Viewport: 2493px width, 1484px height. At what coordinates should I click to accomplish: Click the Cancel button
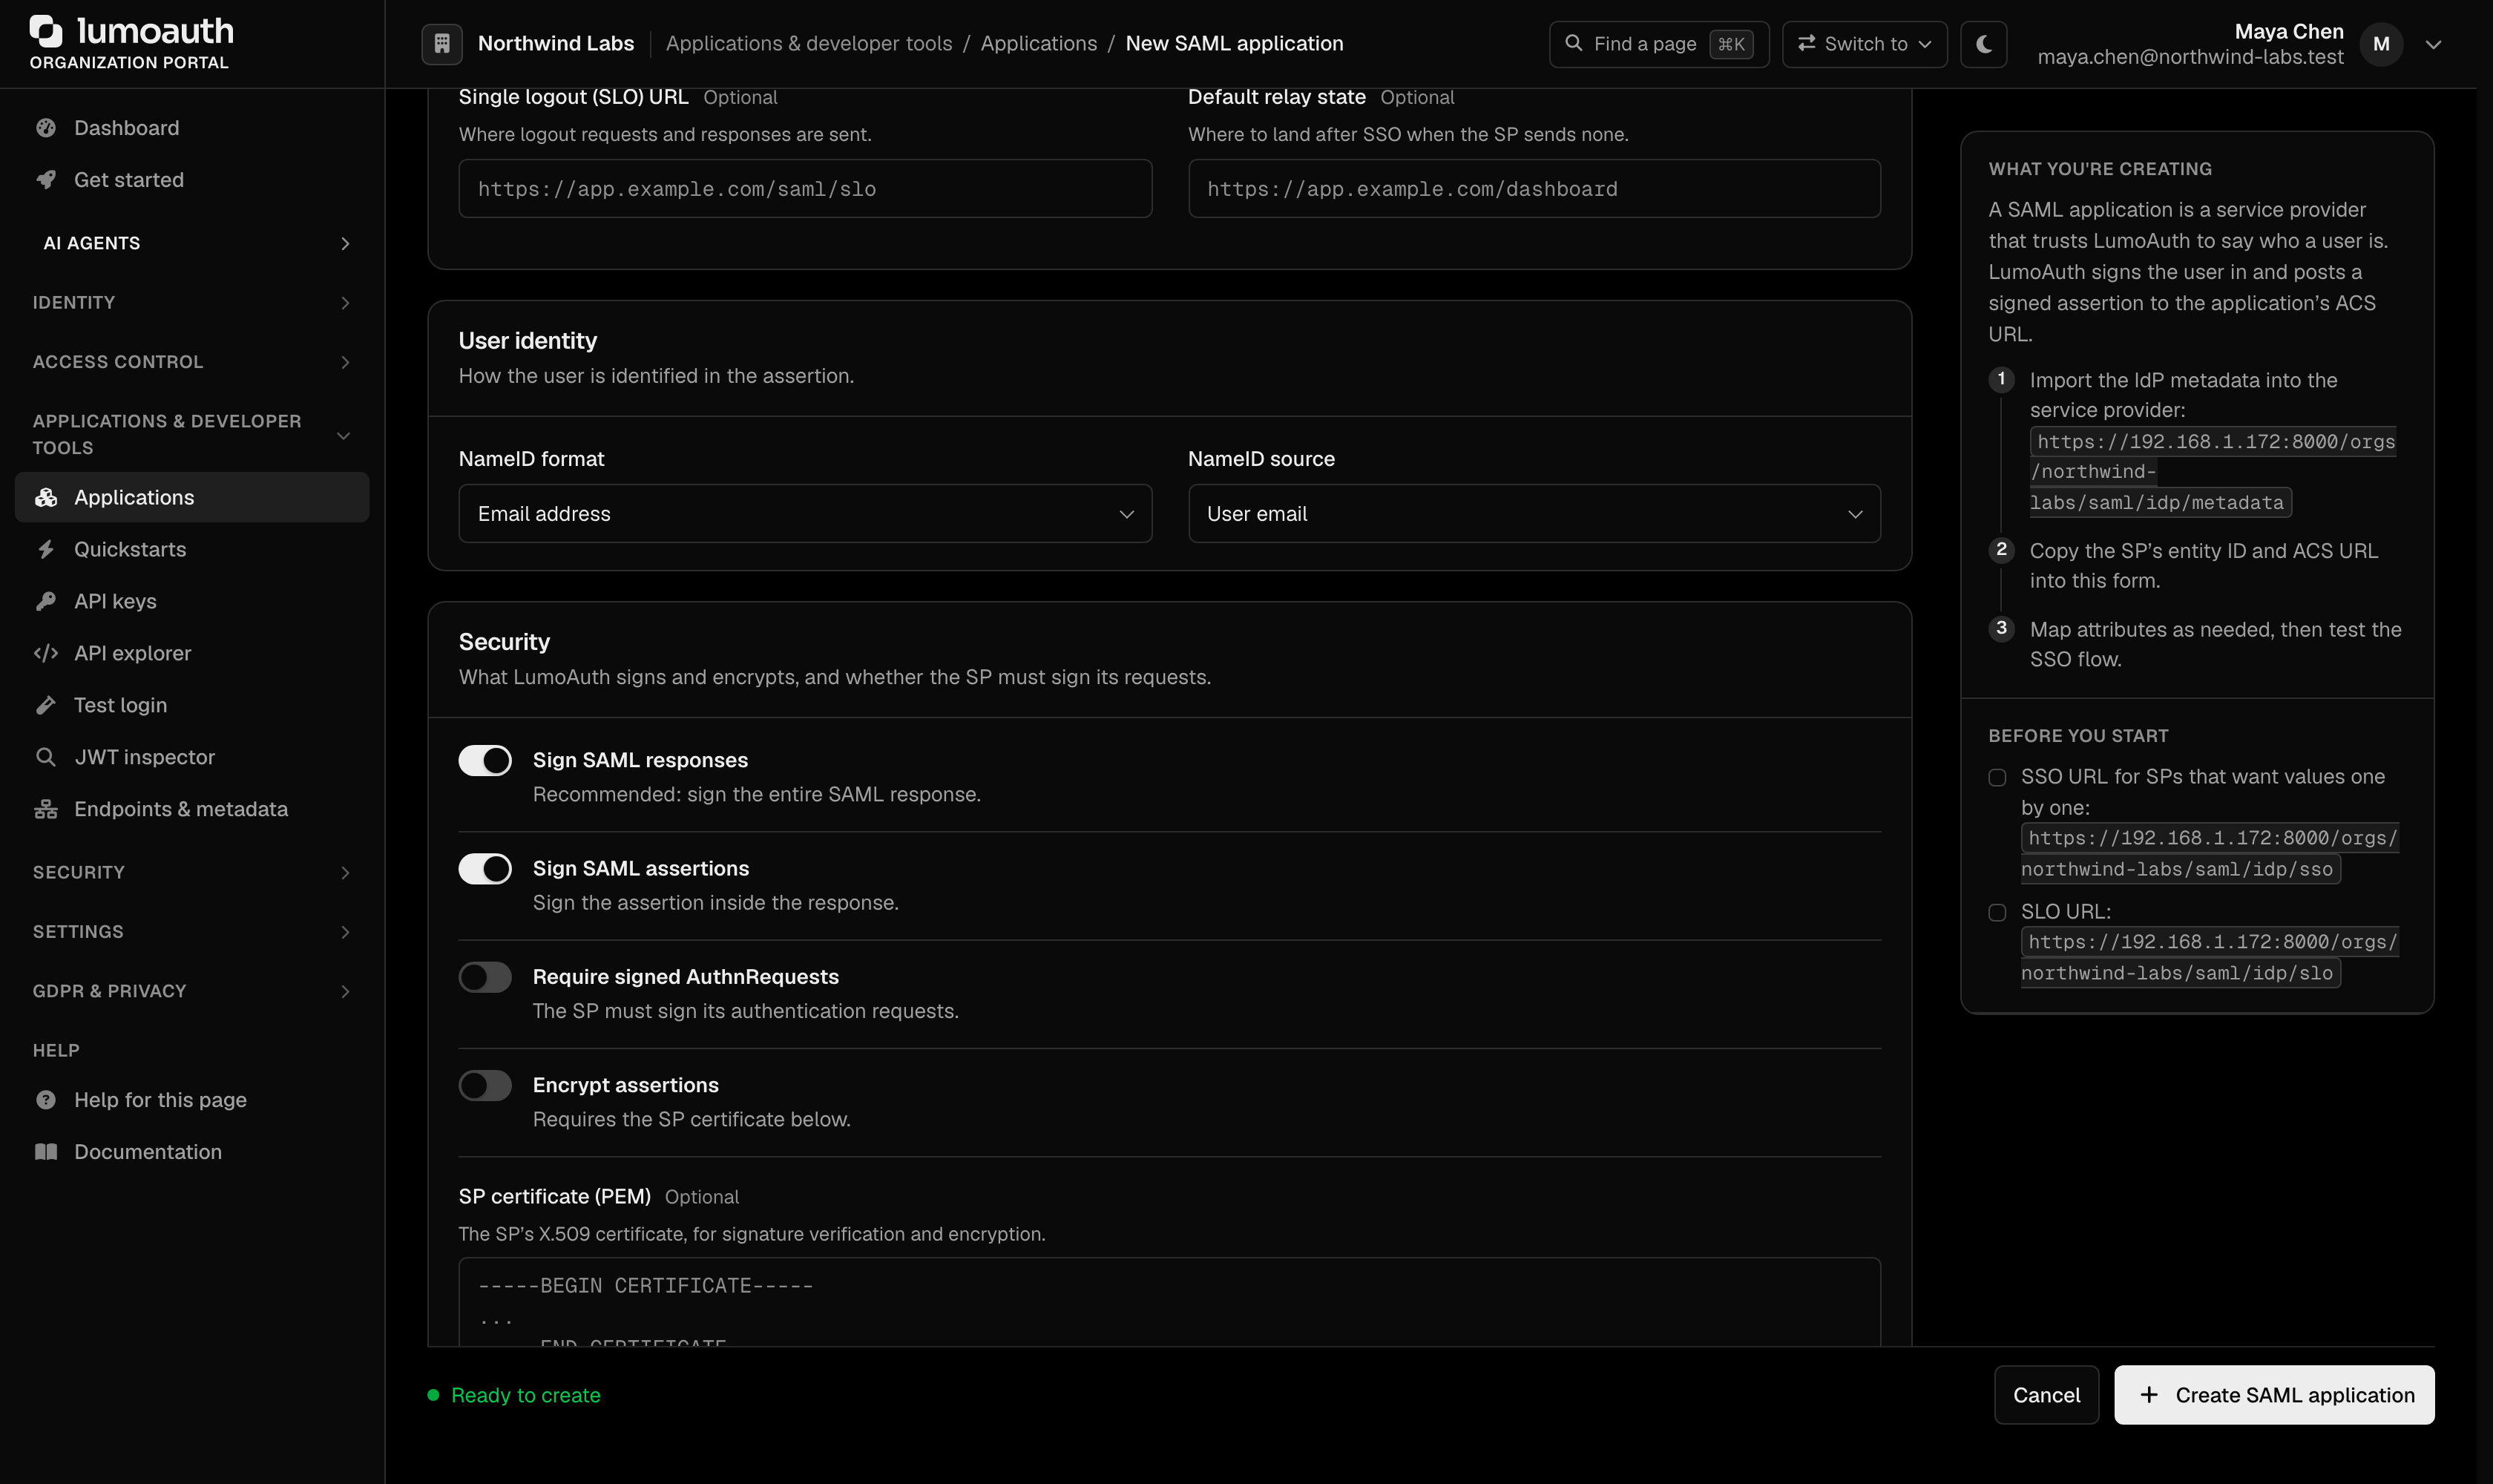2046,1395
